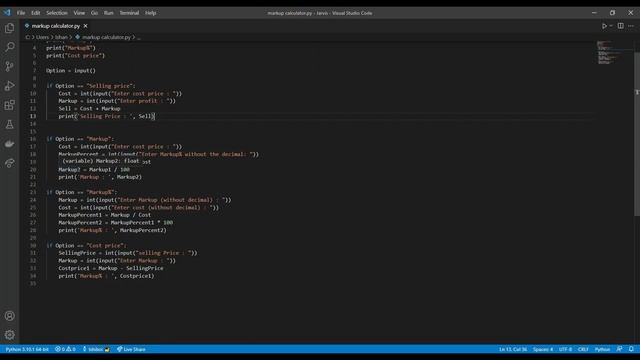The width and height of the screenshot is (640, 360).
Task: Click line number 35 in gutter
Action: (x=33, y=284)
